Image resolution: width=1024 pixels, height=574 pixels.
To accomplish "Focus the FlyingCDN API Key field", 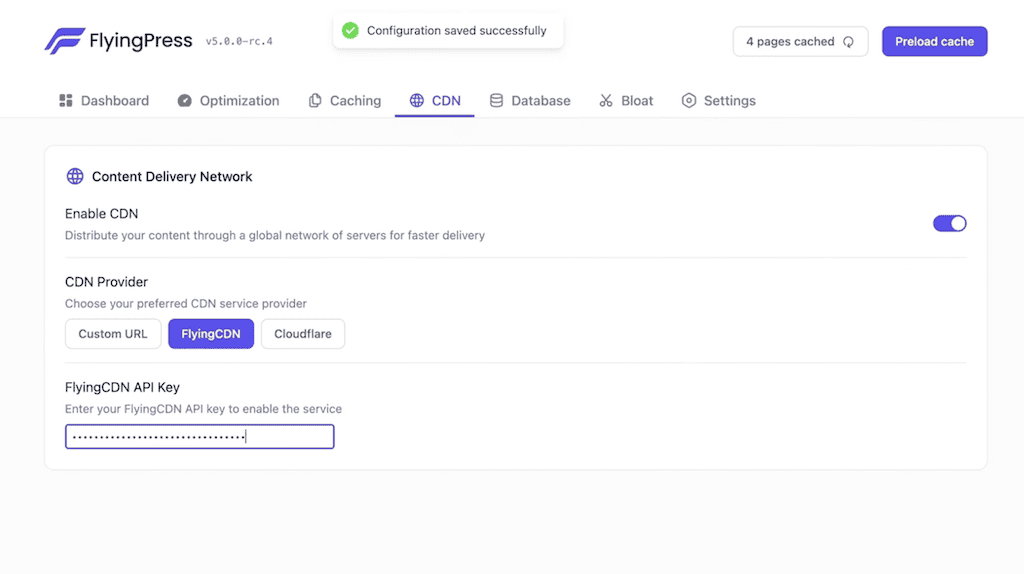I will tap(200, 436).
